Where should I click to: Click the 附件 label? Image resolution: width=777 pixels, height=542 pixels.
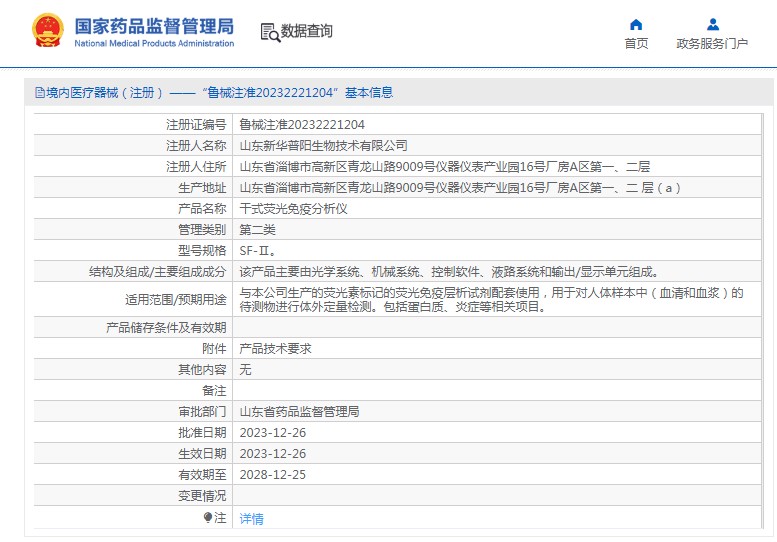pyautogui.click(x=214, y=348)
